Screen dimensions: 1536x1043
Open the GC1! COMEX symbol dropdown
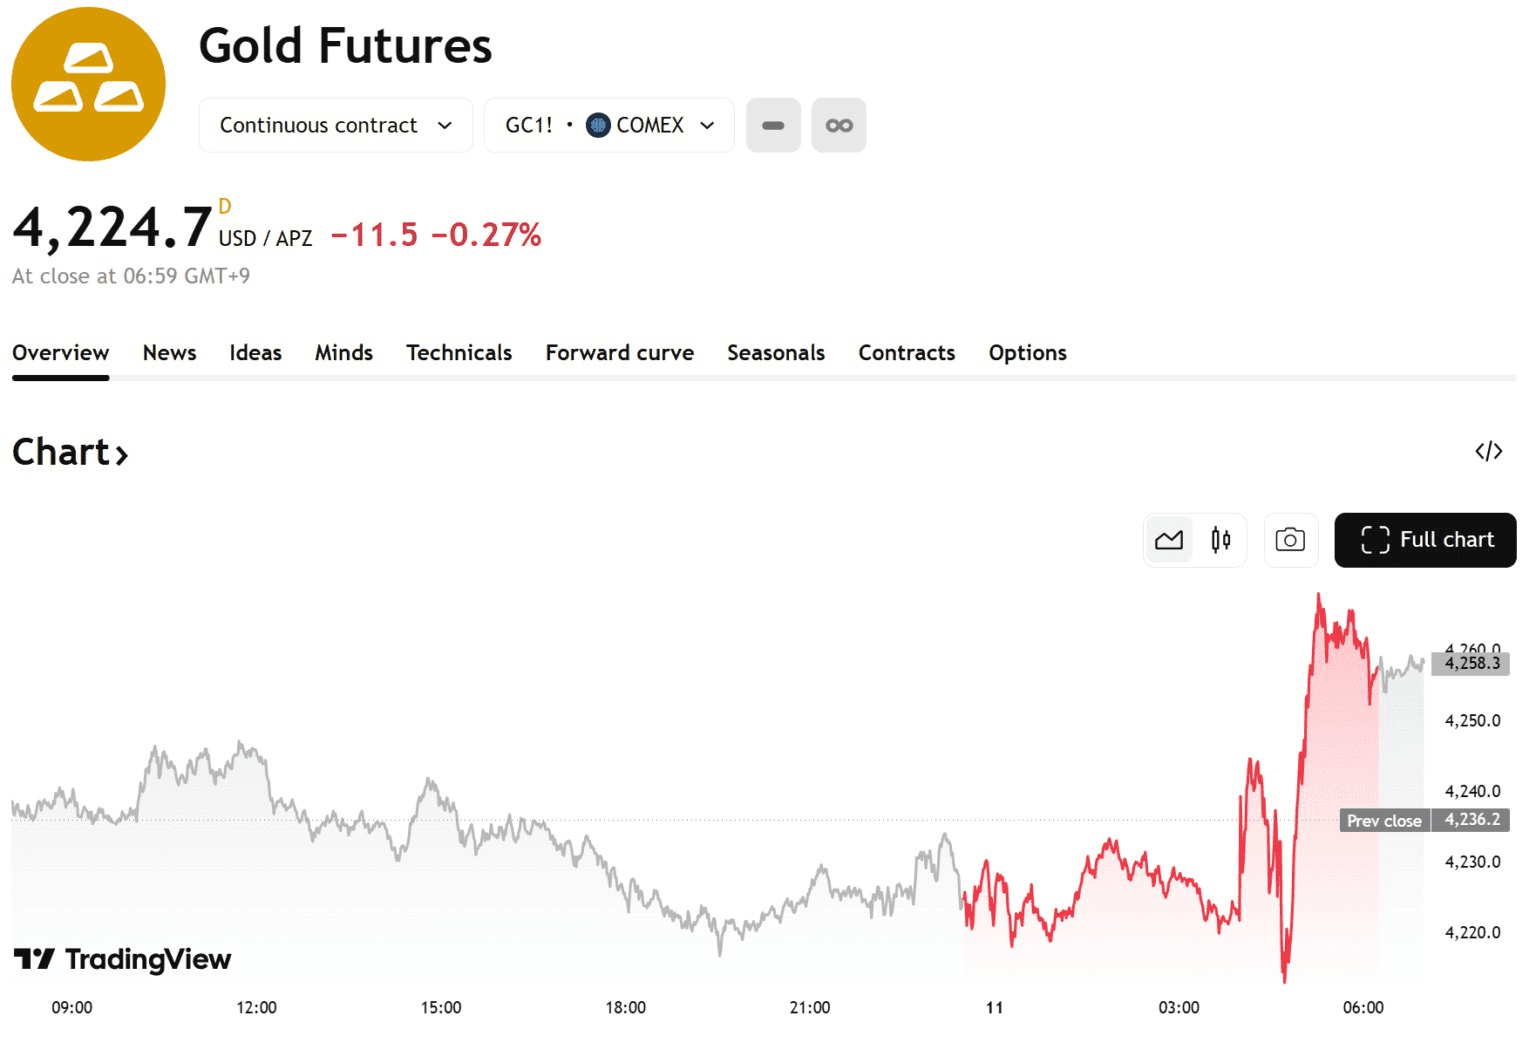[x=609, y=125]
